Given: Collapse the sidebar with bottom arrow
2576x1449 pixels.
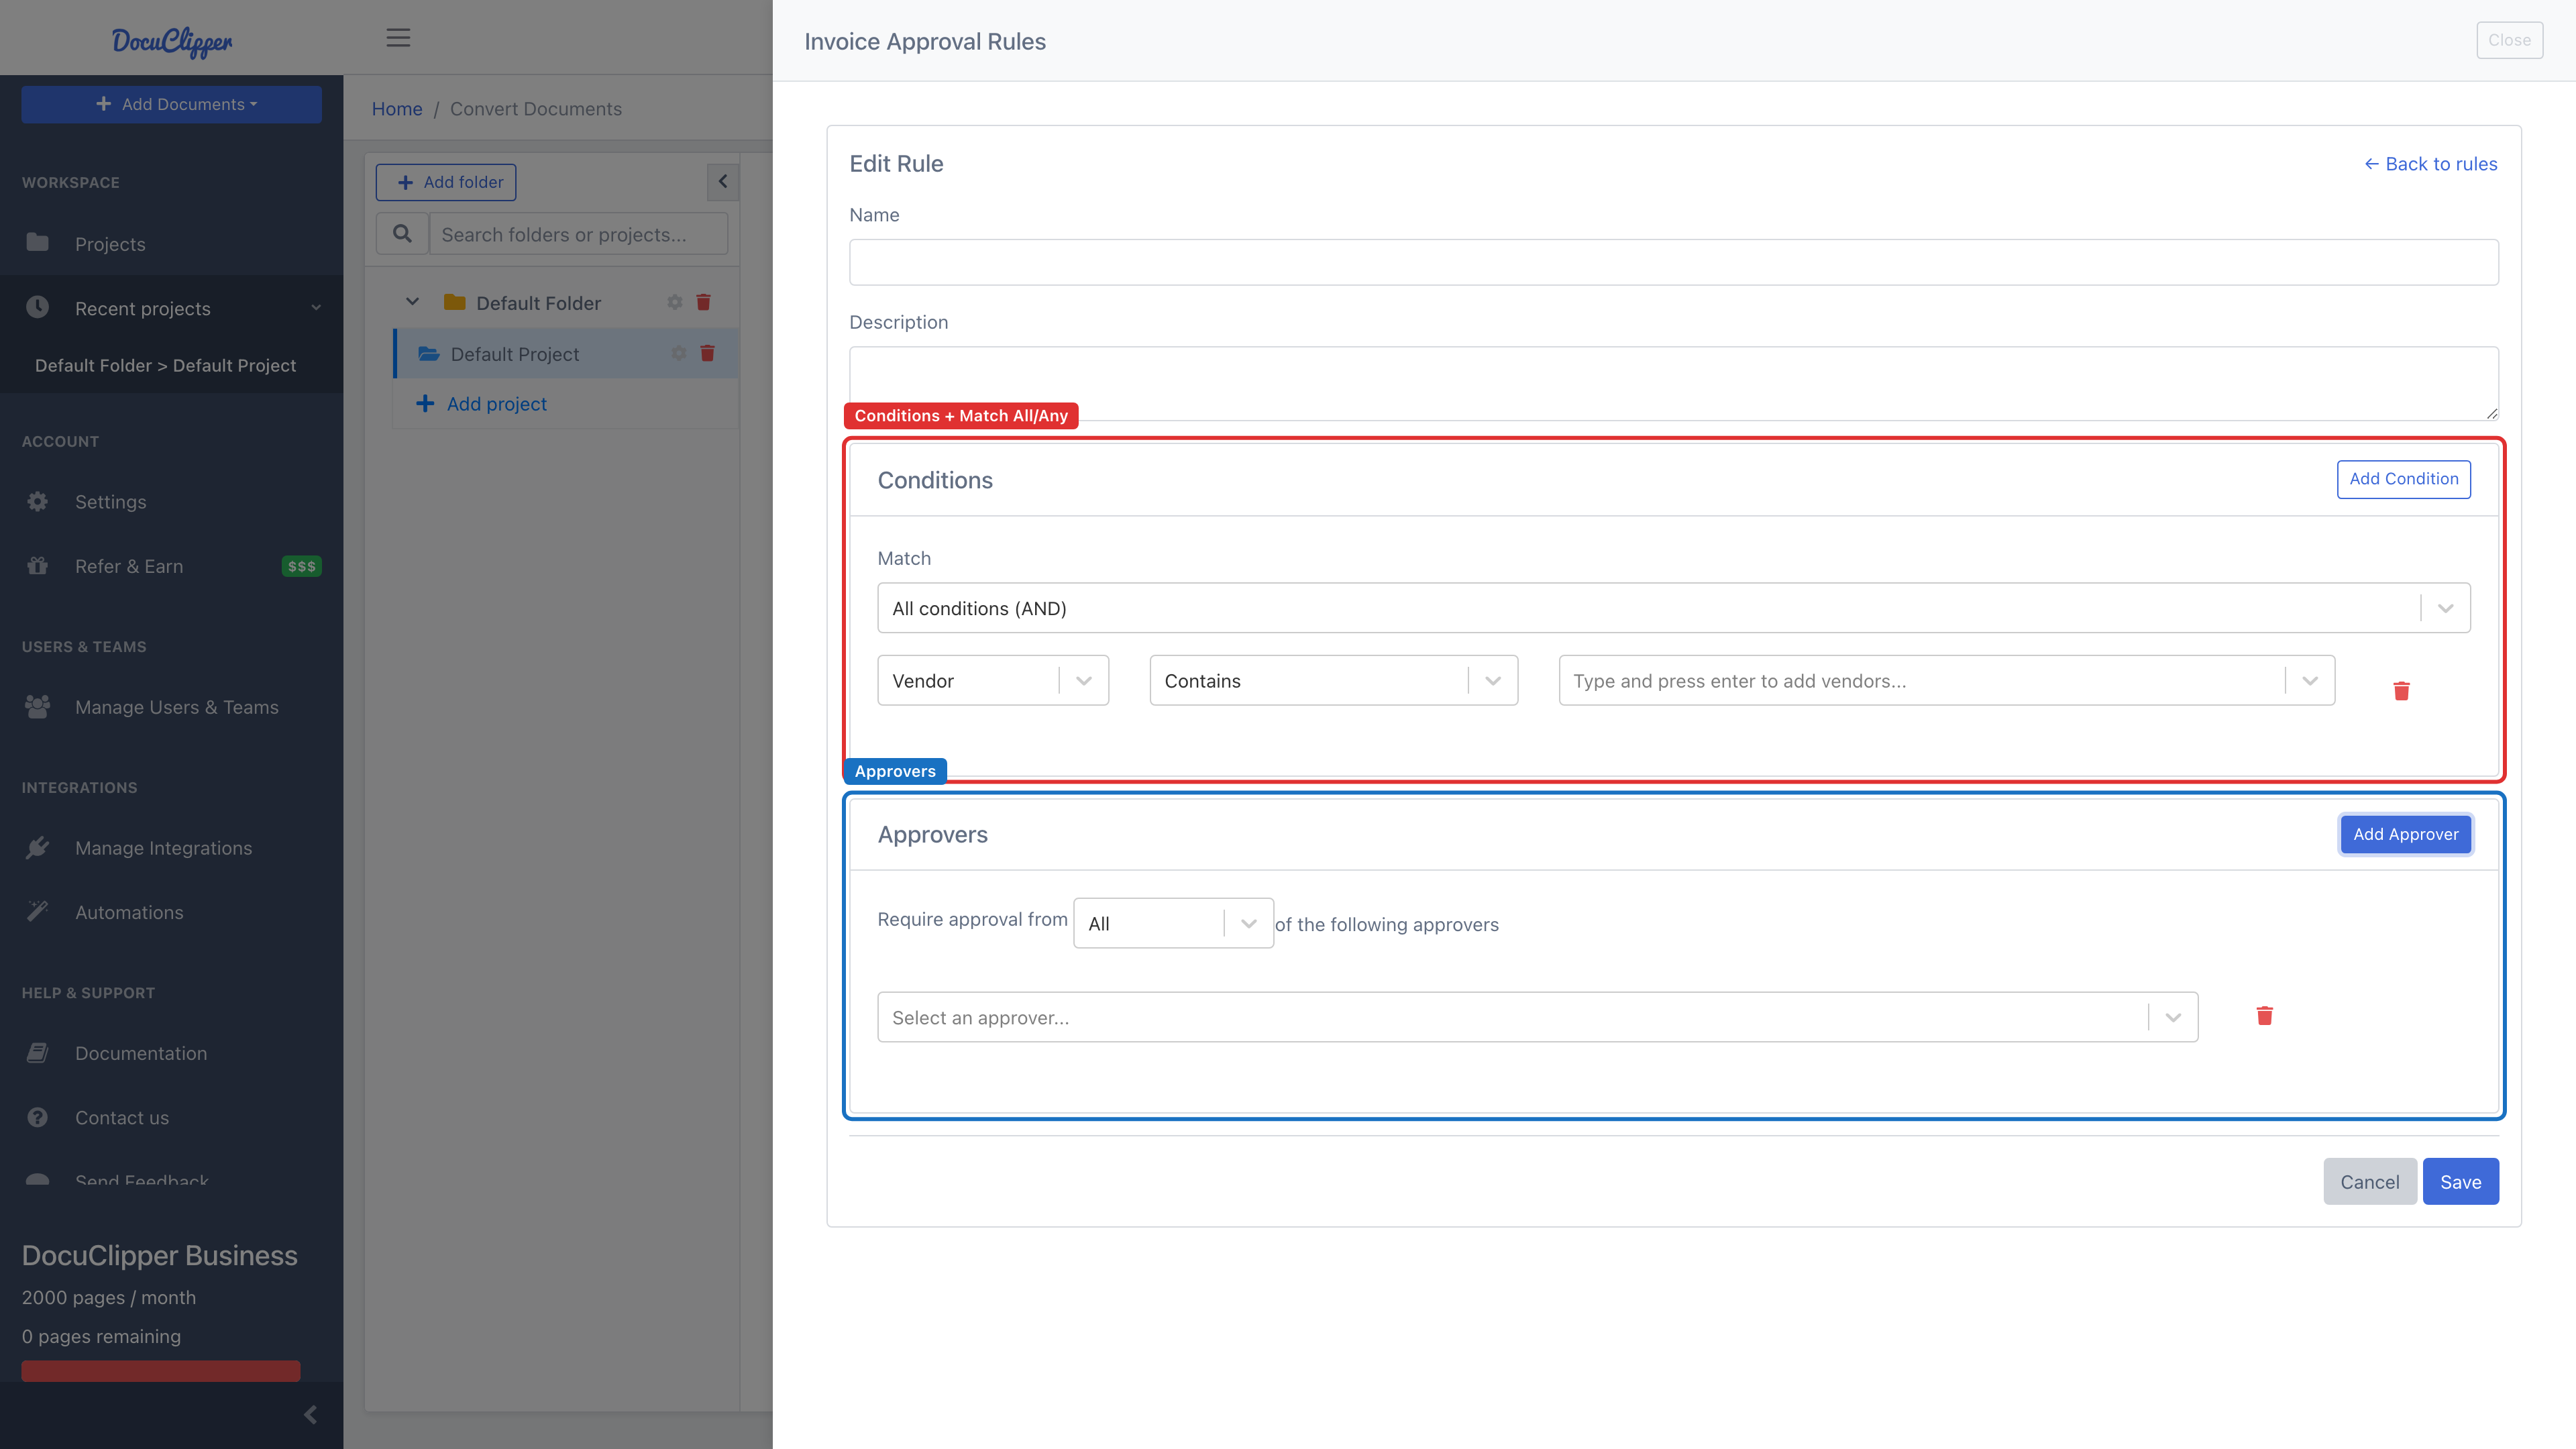Looking at the screenshot, I should click(310, 1414).
